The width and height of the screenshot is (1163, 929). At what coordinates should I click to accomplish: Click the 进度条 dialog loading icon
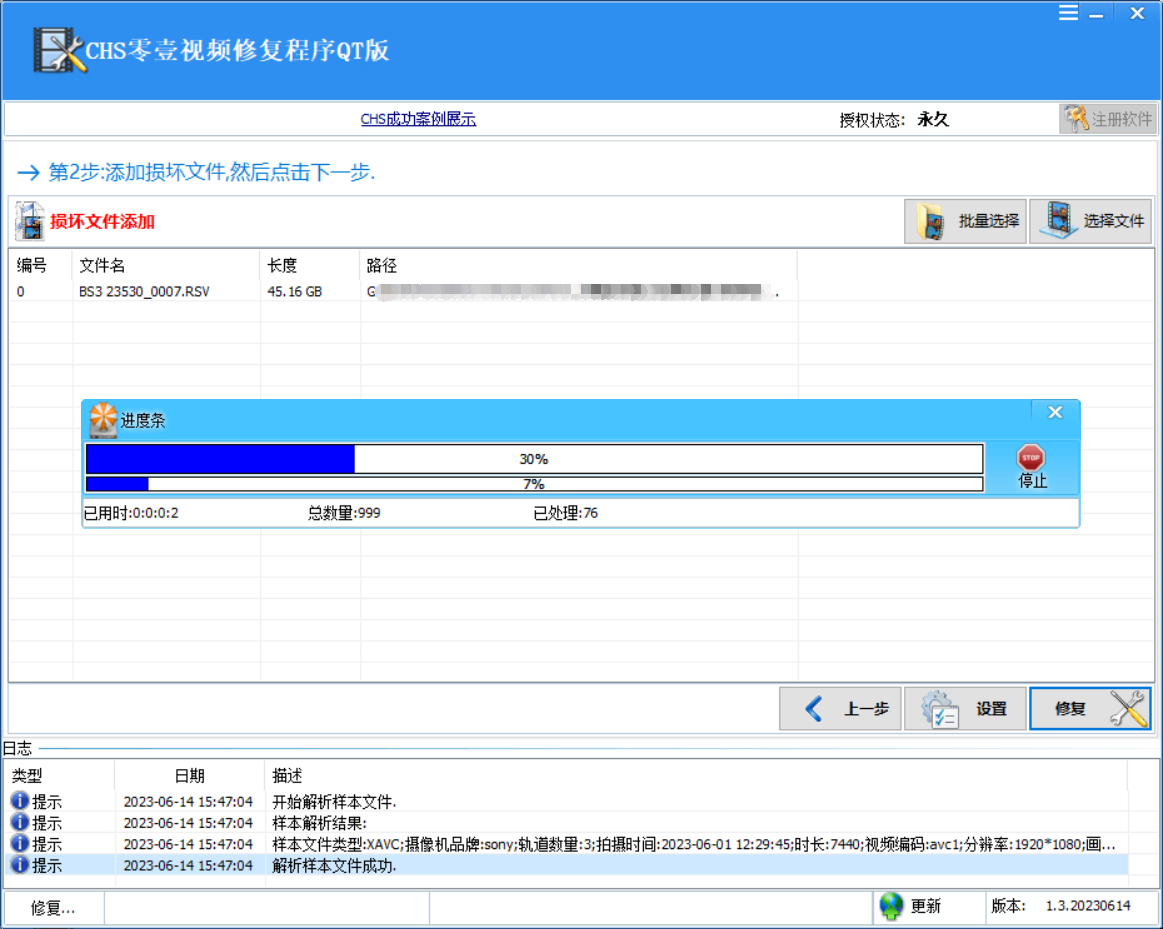click(103, 420)
